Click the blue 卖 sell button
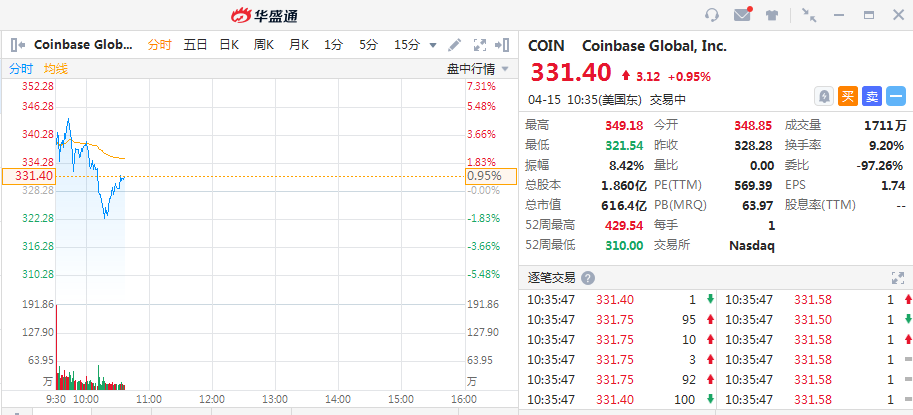 (872, 96)
